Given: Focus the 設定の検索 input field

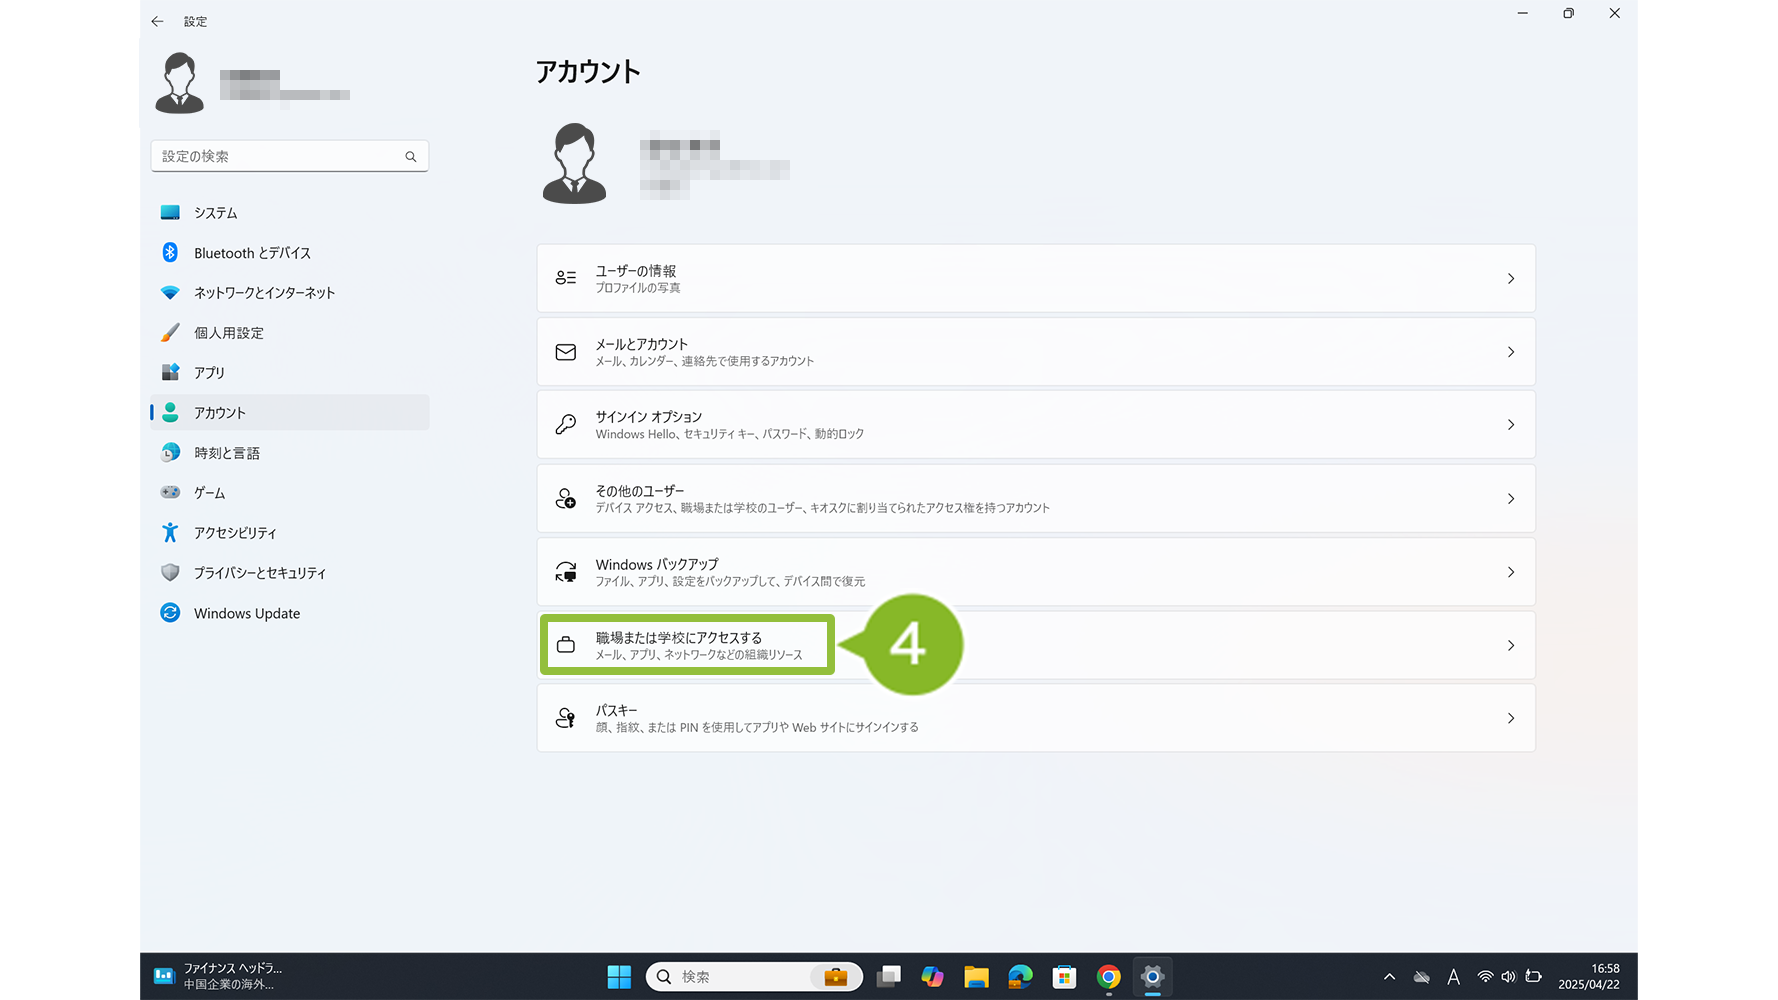Looking at the screenshot, I should 289,156.
